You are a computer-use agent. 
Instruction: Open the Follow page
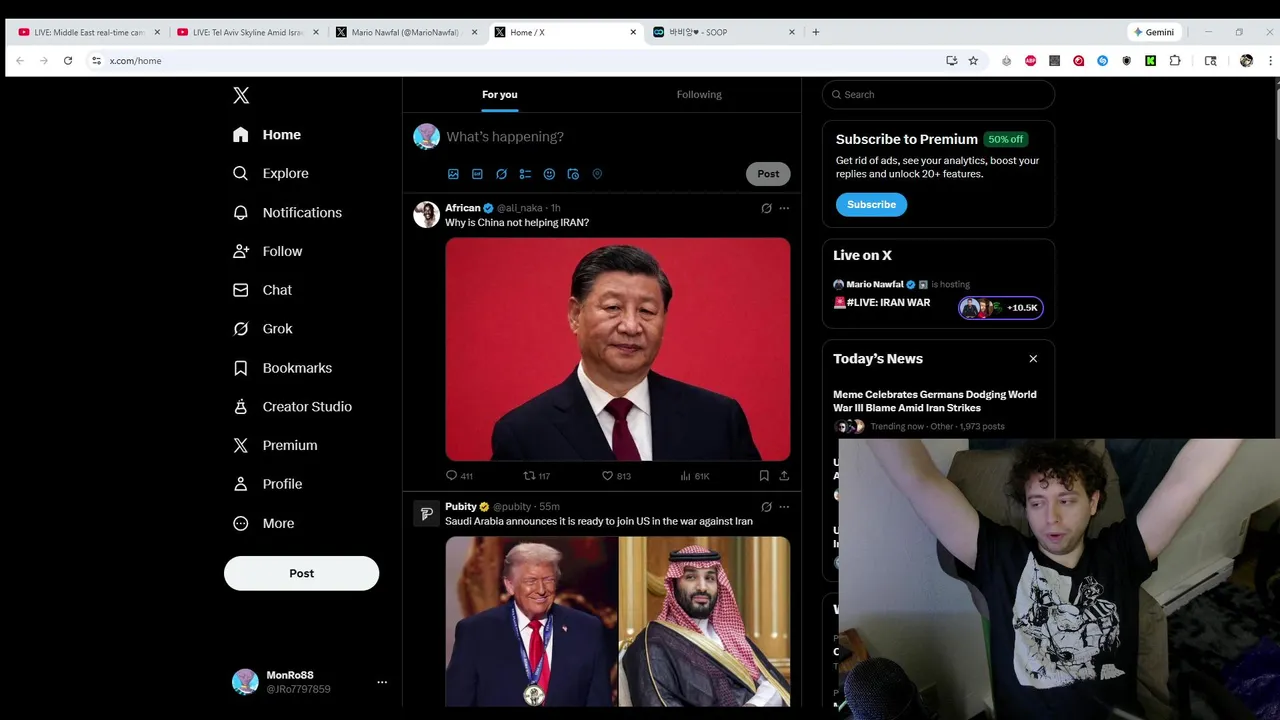coord(267,251)
